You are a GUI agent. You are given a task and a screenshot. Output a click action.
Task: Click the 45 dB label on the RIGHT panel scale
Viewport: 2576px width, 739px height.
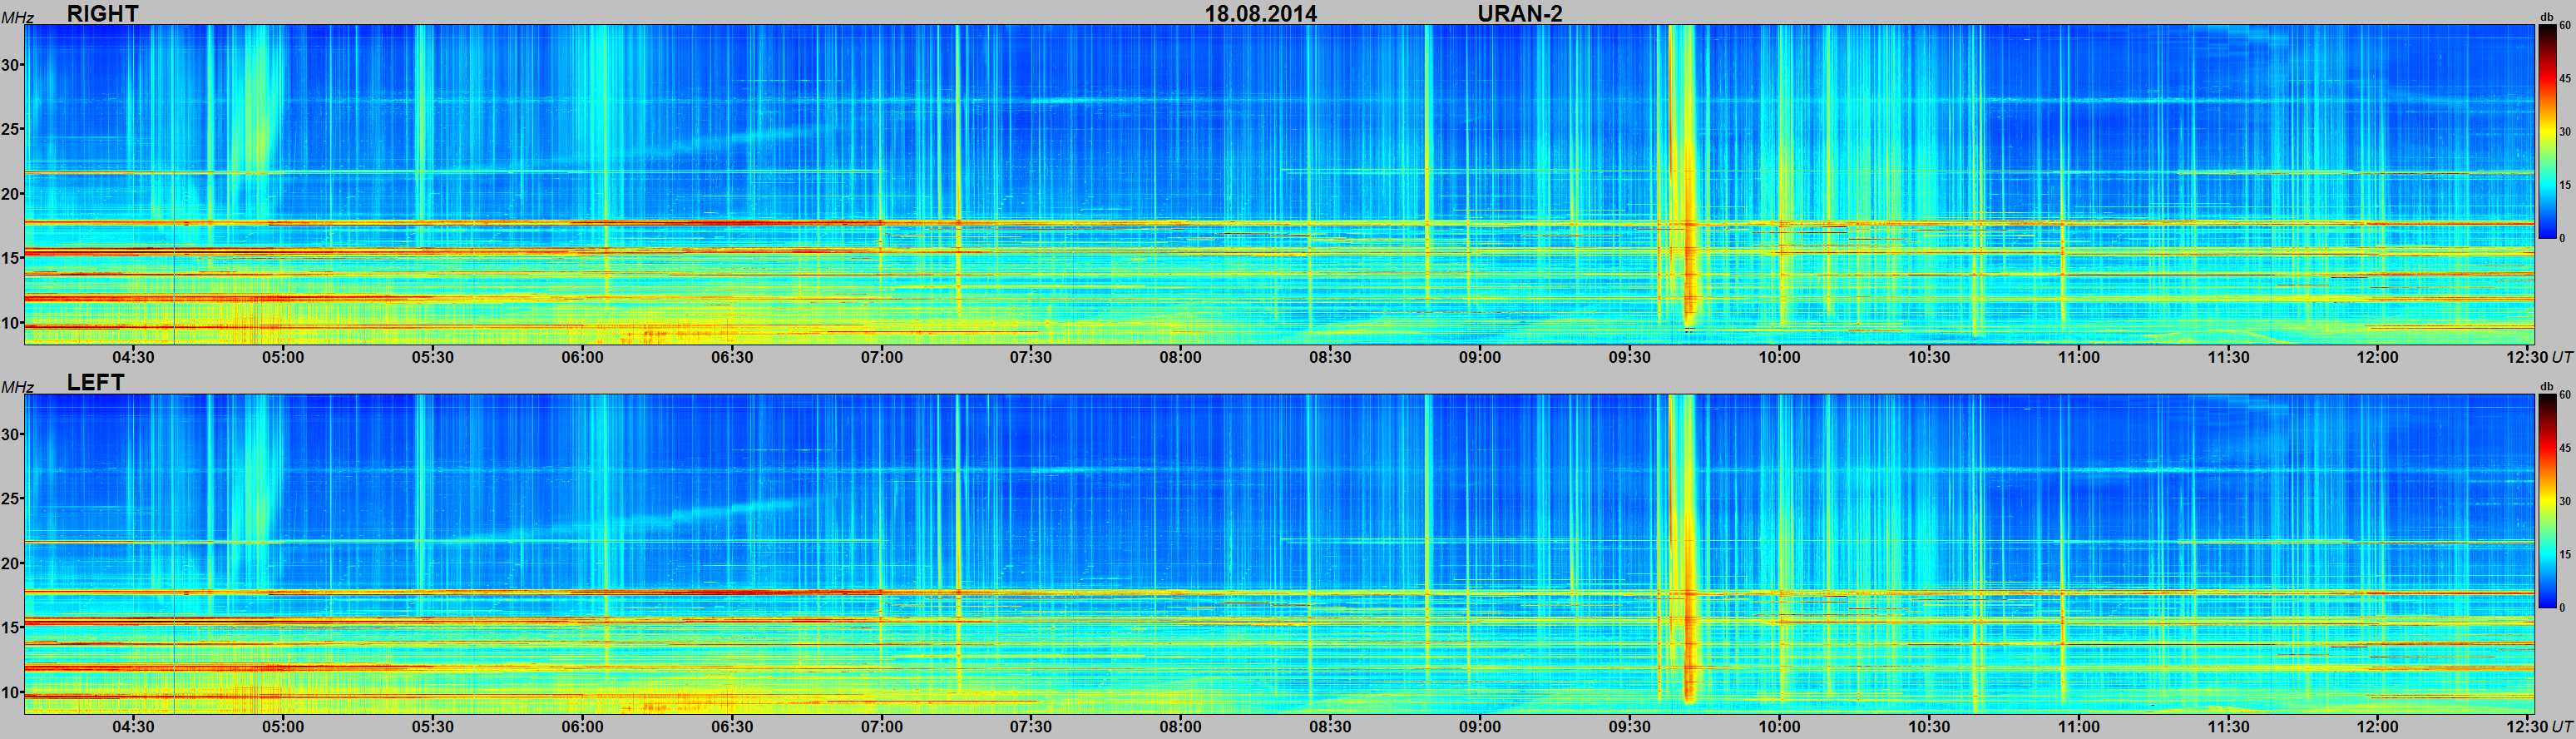click(x=2565, y=78)
